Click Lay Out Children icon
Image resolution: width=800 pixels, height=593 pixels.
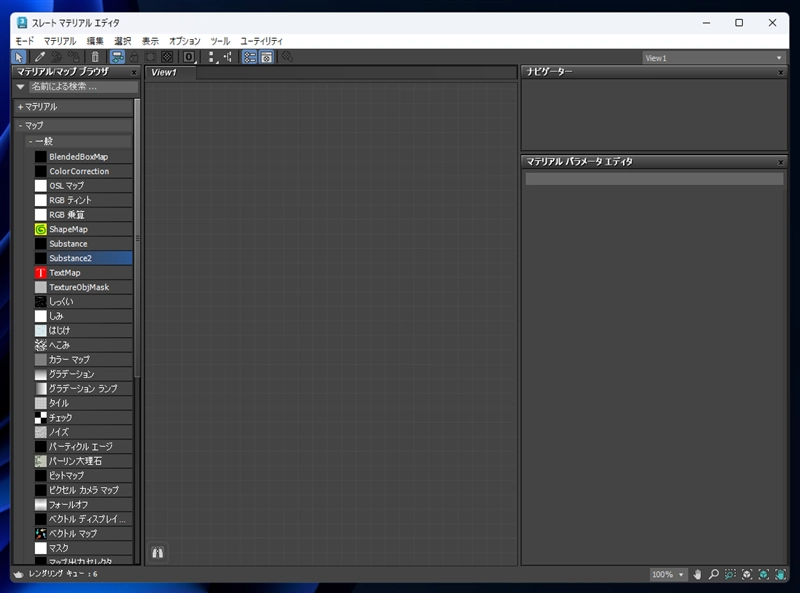[228, 57]
